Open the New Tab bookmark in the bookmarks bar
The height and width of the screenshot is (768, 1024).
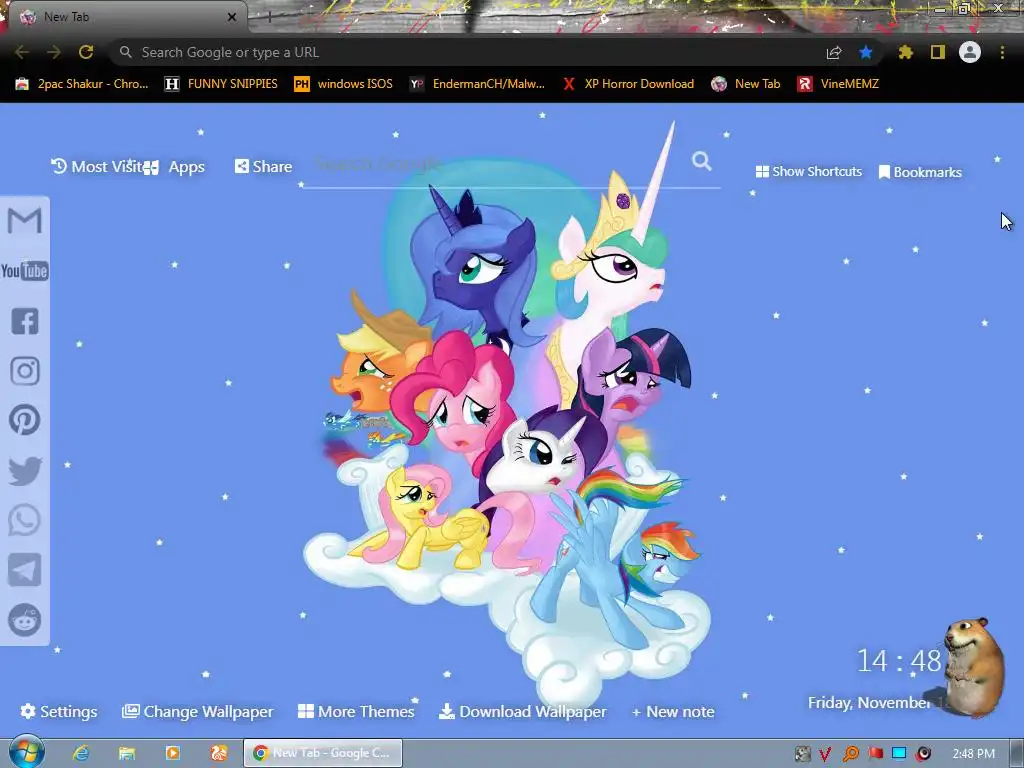746,84
